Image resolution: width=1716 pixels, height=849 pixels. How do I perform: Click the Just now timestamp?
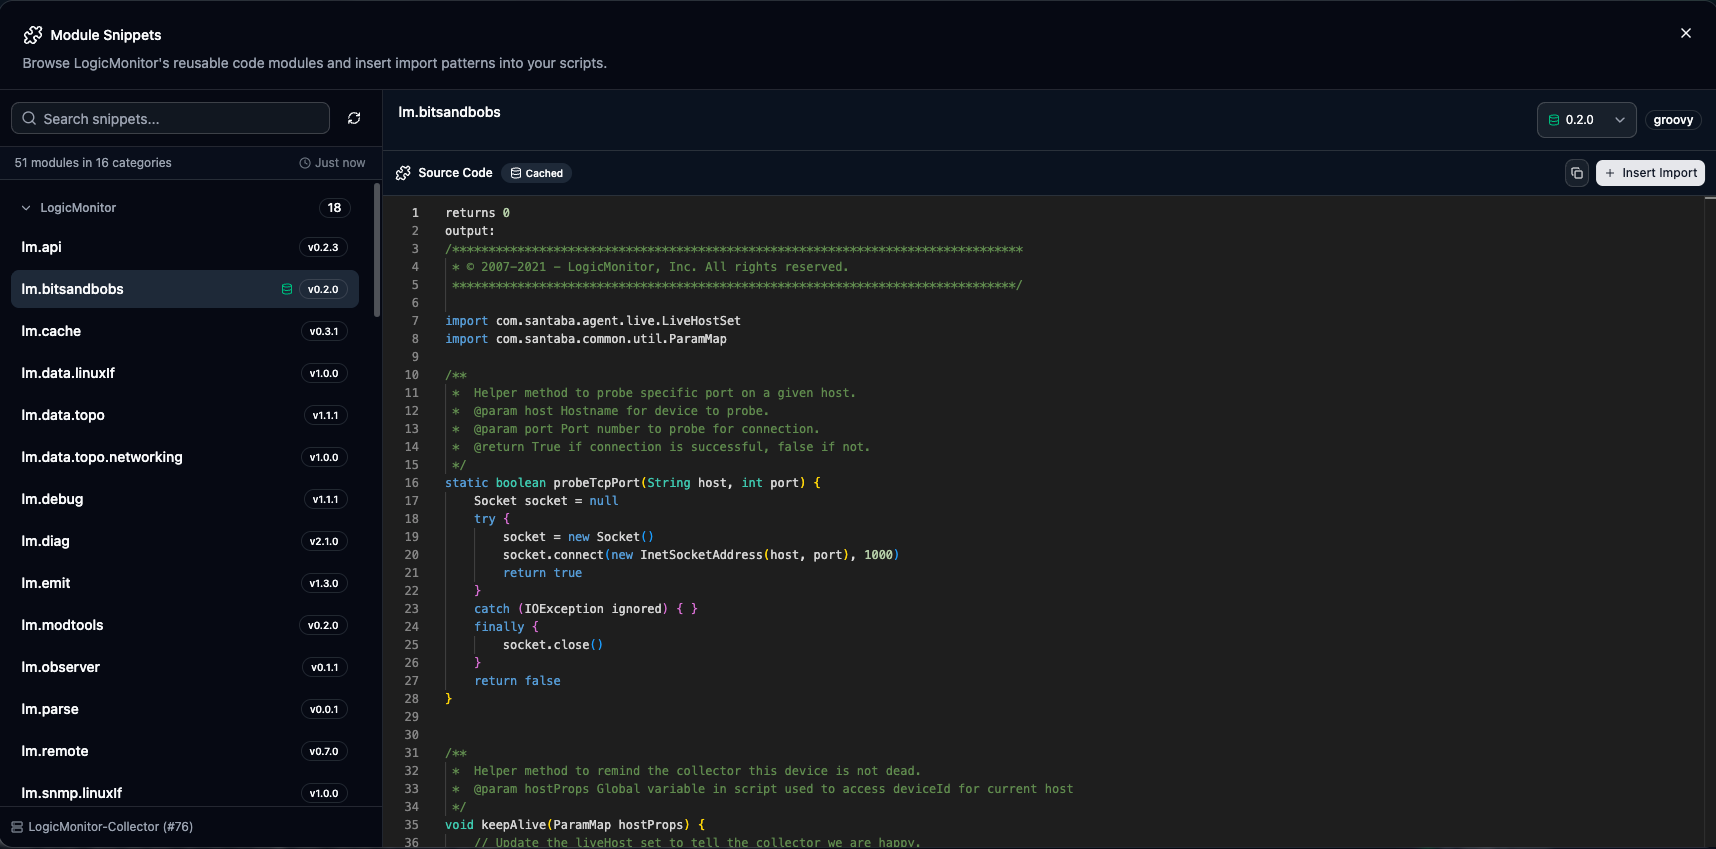[340, 163]
